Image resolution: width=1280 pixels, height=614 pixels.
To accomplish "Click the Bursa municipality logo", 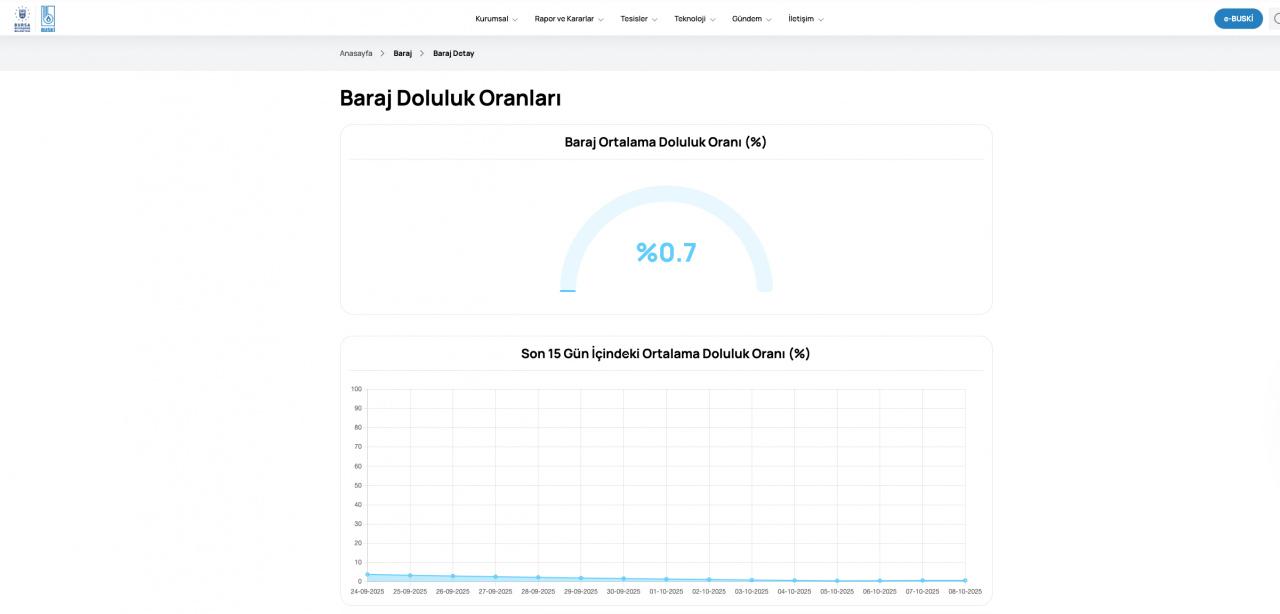I will point(22,19).
